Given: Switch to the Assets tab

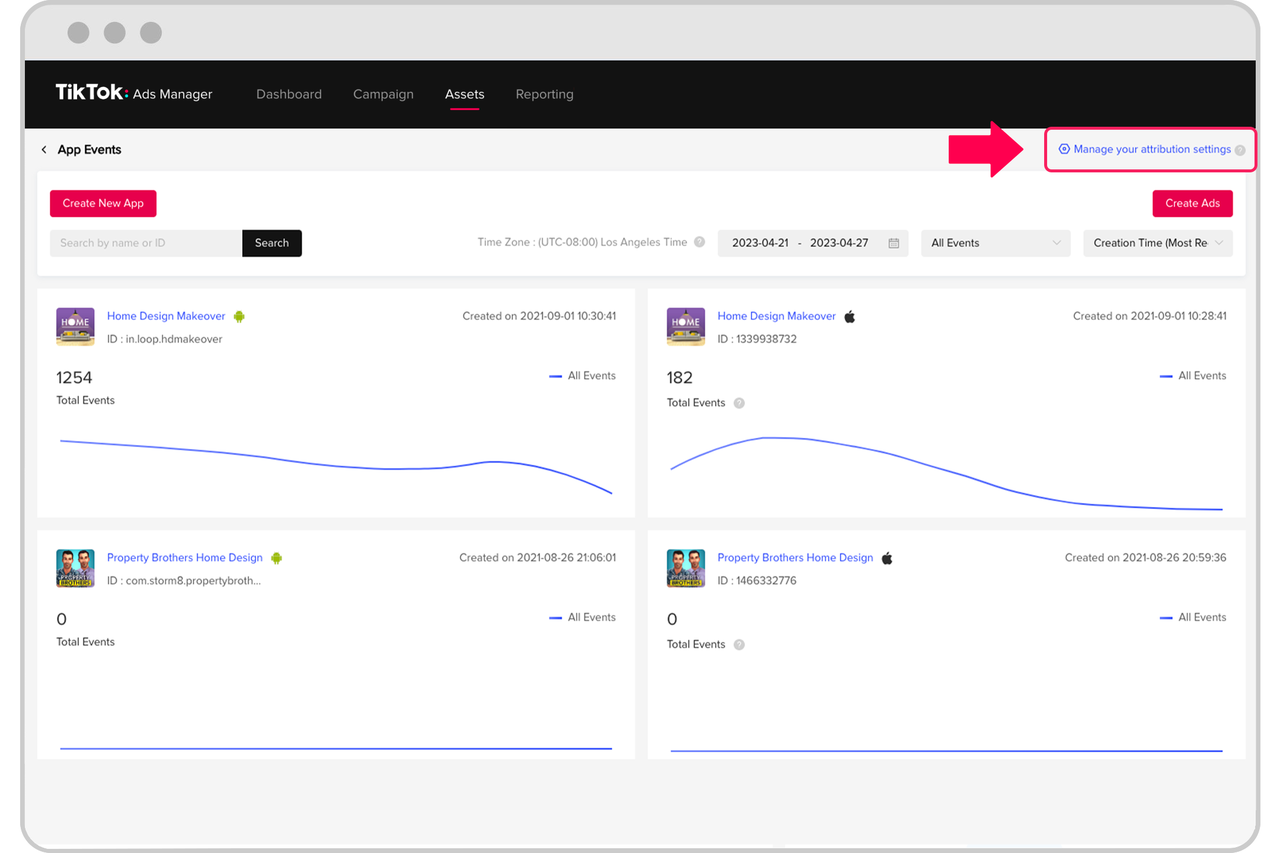Looking at the screenshot, I should pyautogui.click(x=465, y=94).
